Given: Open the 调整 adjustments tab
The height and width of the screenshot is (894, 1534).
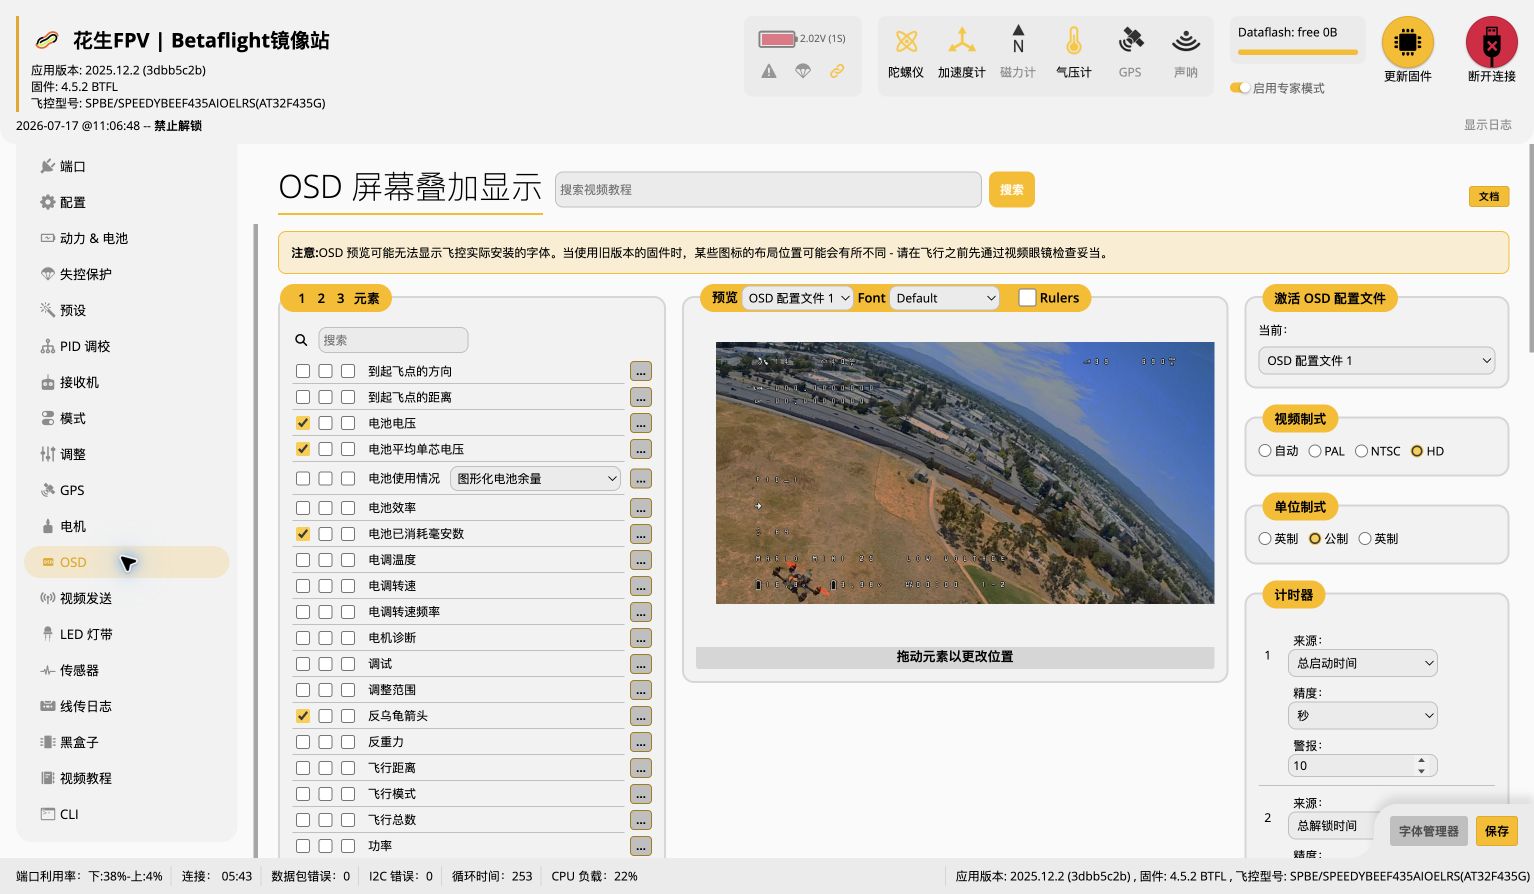Looking at the screenshot, I should coord(127,454).
